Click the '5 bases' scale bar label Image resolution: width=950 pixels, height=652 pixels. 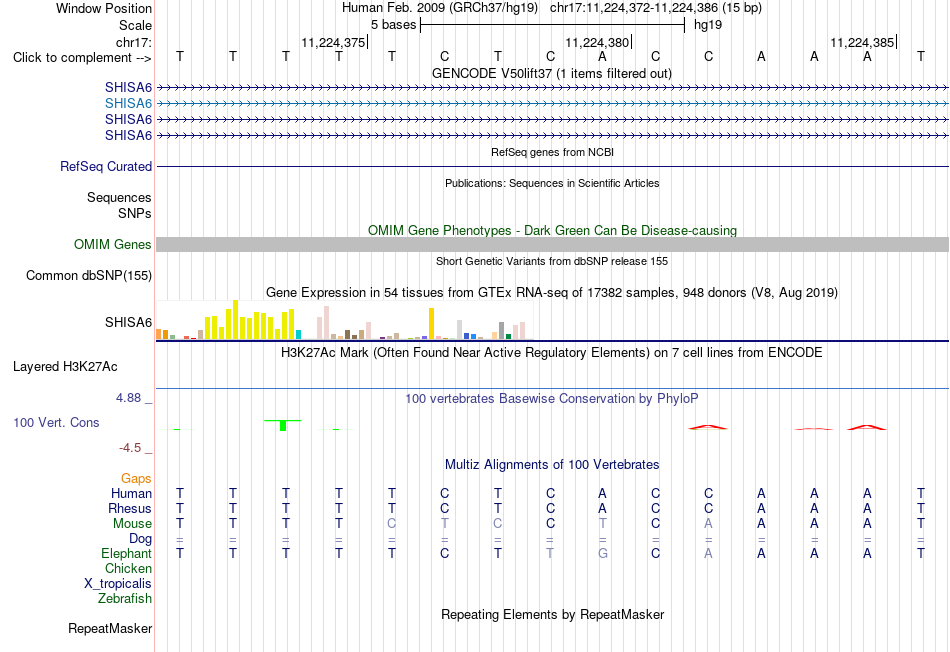click(394, 25)
